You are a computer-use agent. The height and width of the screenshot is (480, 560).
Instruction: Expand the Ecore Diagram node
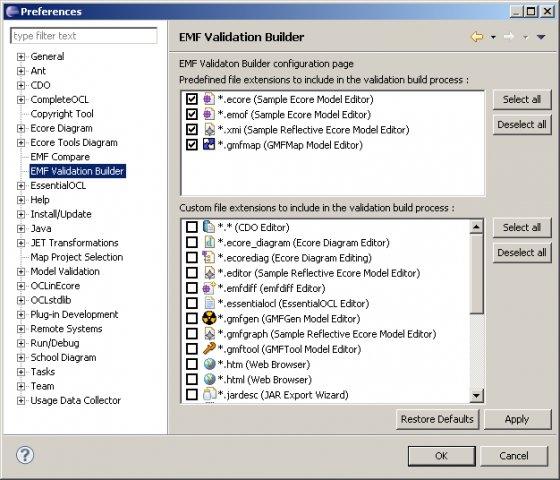click(21, 128)
